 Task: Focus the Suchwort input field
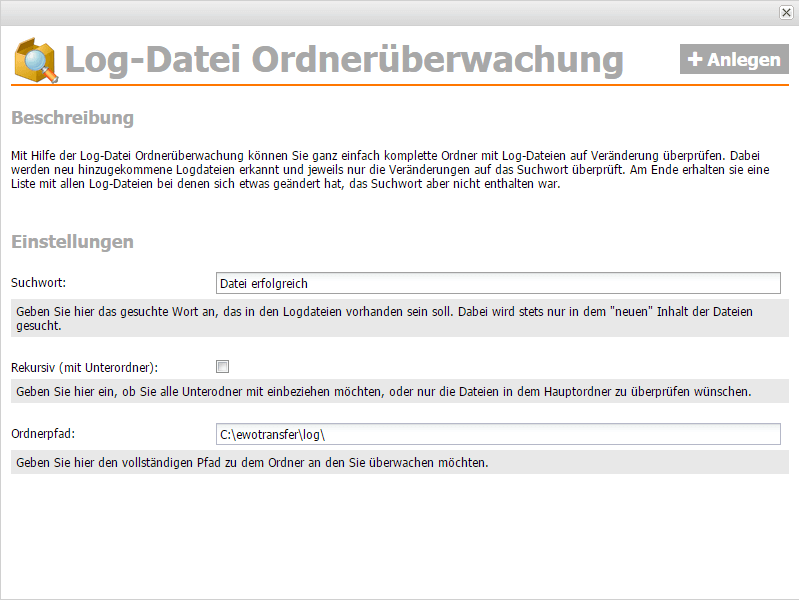tap(498, 284)
